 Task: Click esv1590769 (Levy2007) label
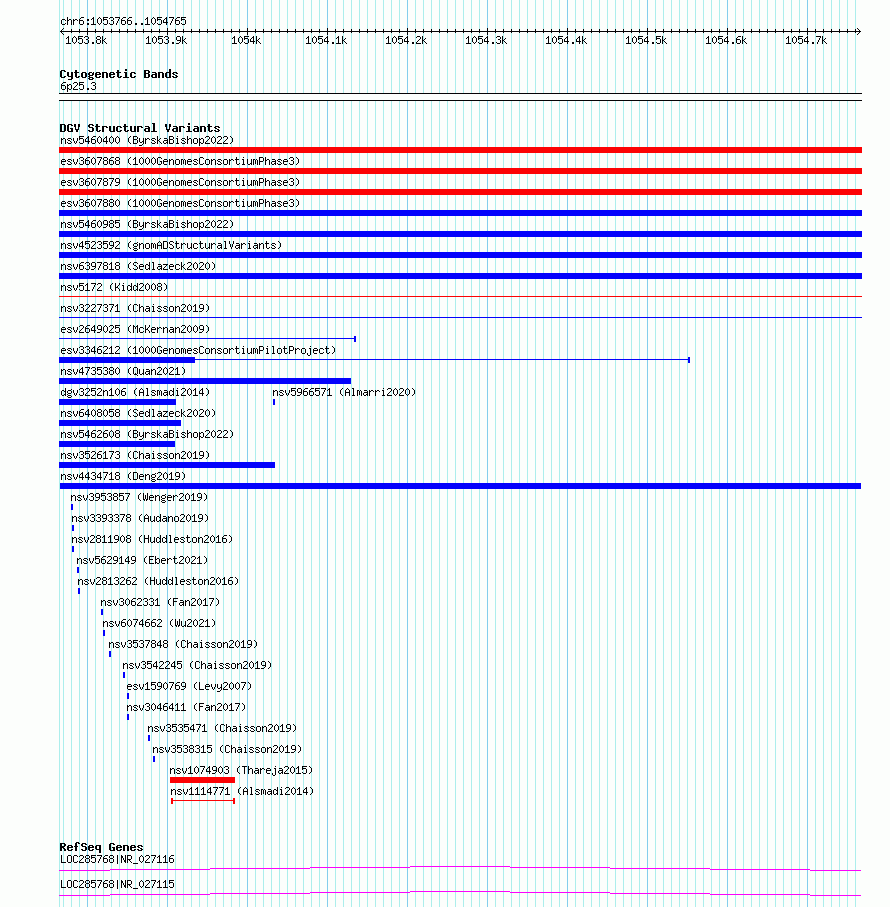189,687
